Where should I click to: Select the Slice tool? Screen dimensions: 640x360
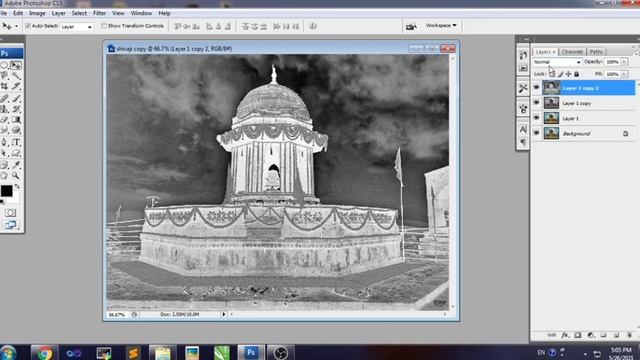click(16, 86)
